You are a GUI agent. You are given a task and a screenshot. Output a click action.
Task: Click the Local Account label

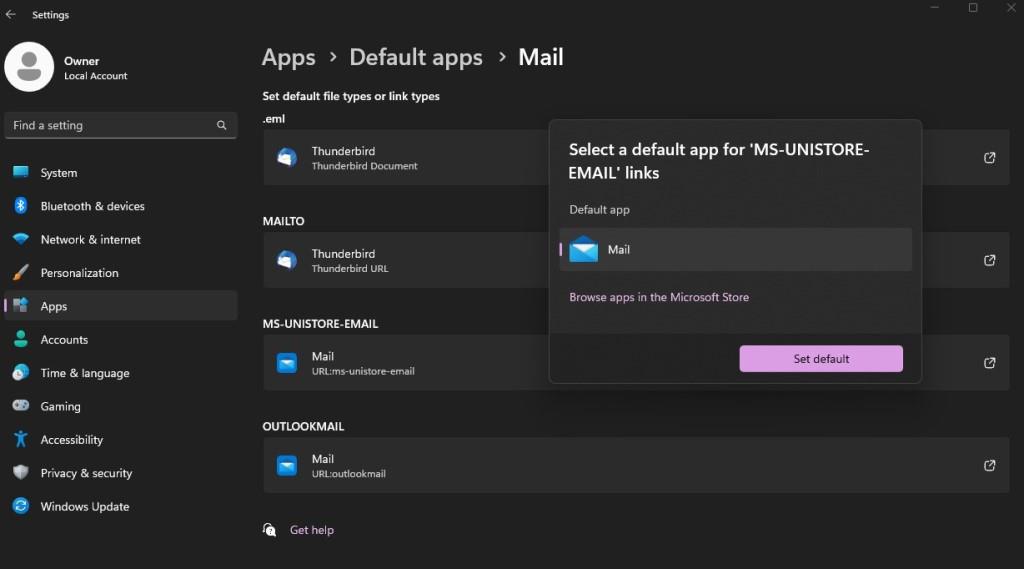pyautogui.click(x=95, y=76)
